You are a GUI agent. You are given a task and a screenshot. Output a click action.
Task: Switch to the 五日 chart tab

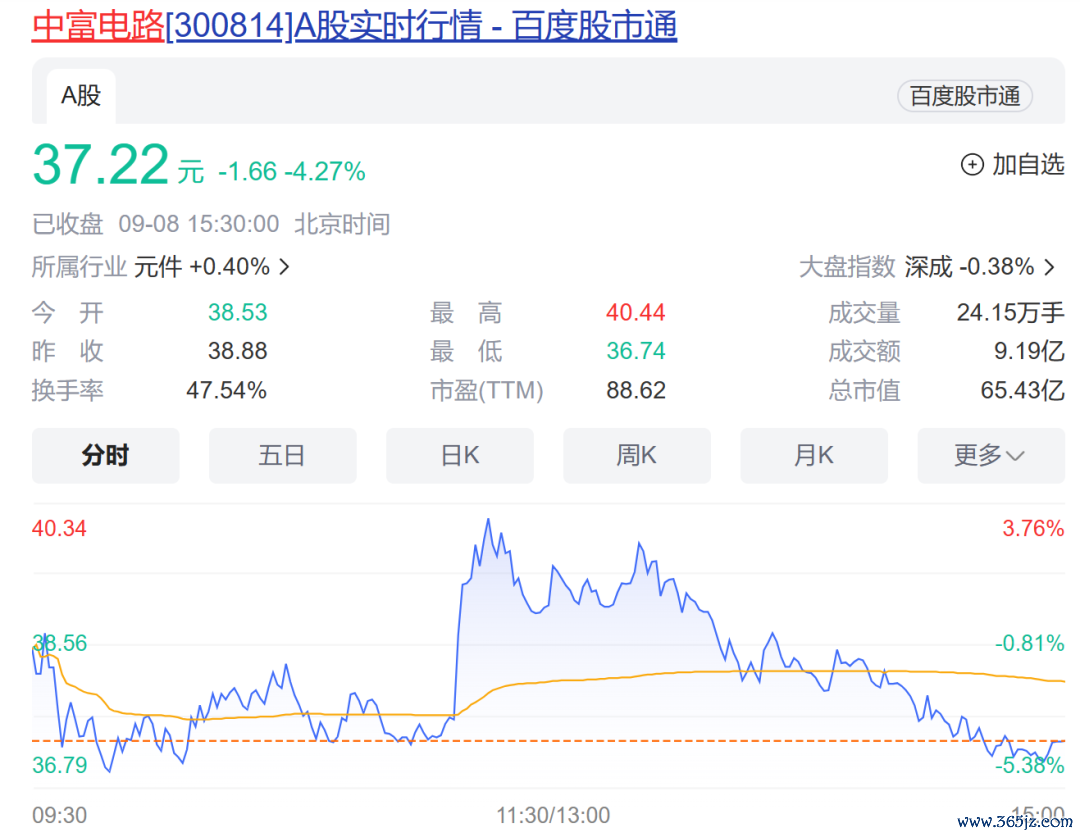tap(282, 455)
